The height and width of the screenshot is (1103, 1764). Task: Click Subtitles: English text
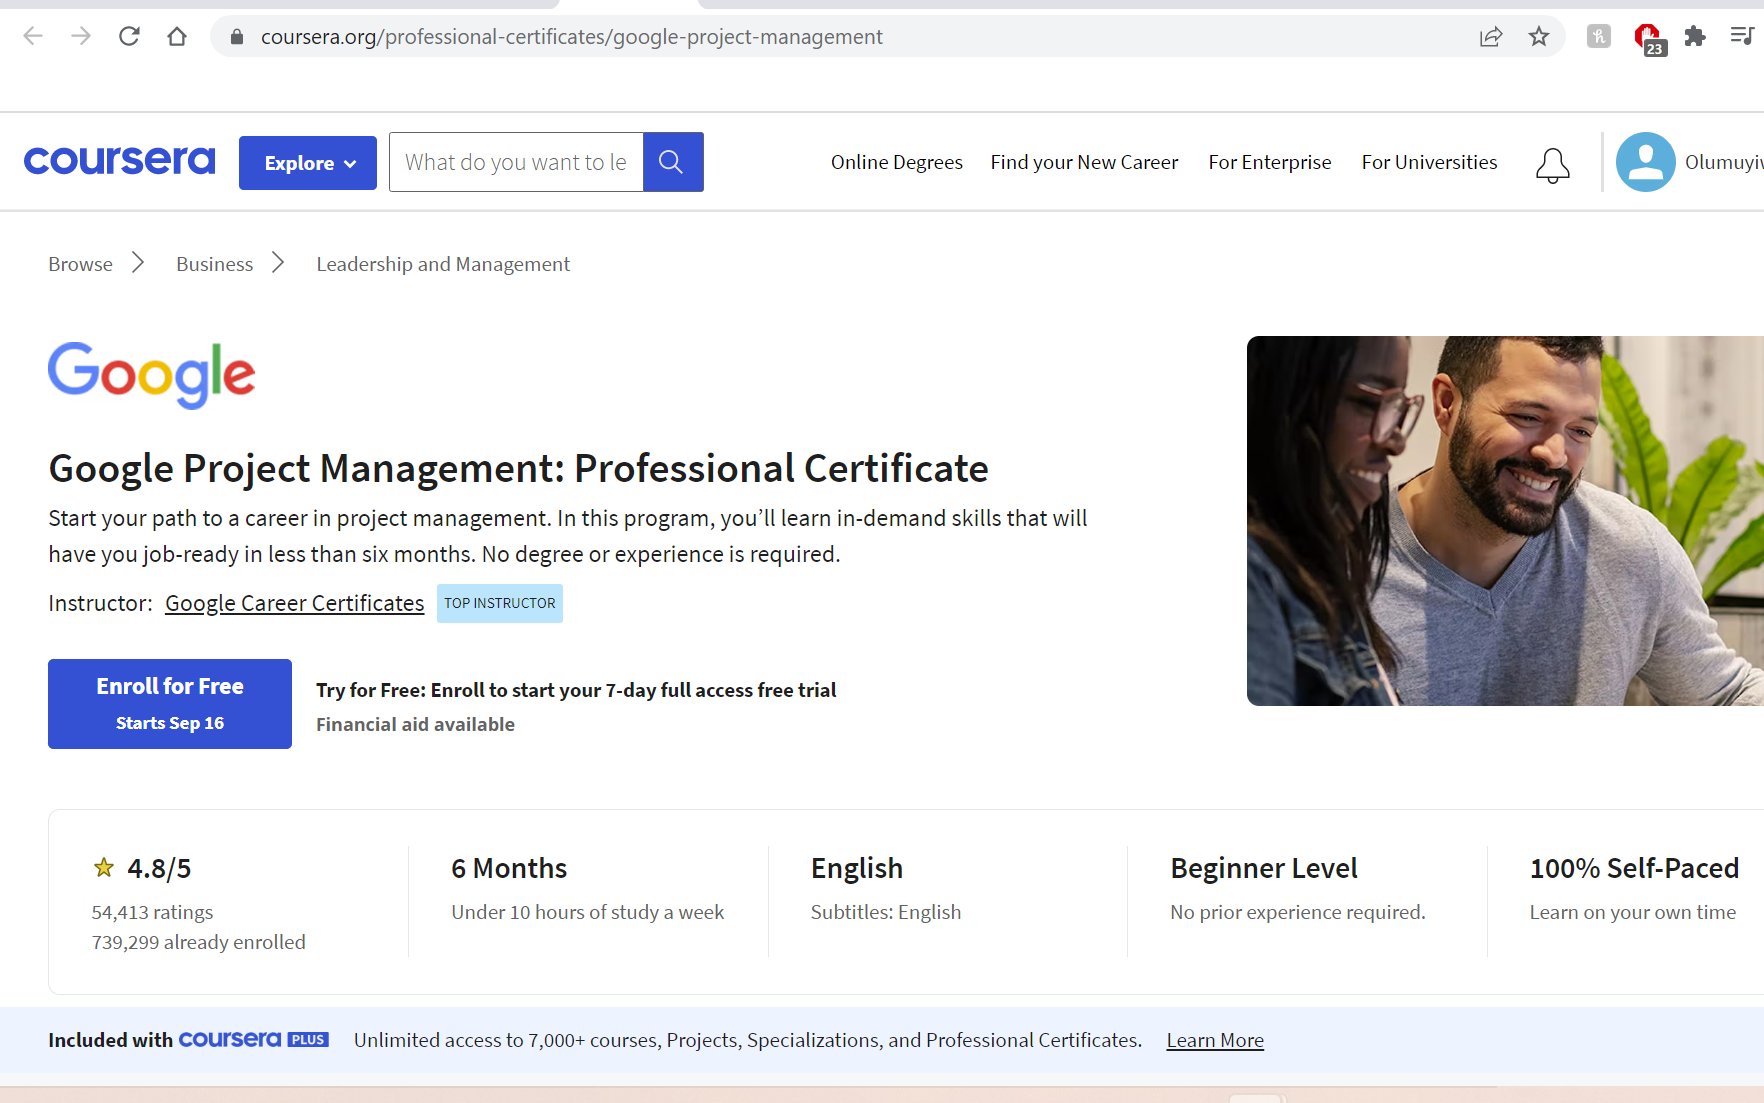(x=886, y=912)
